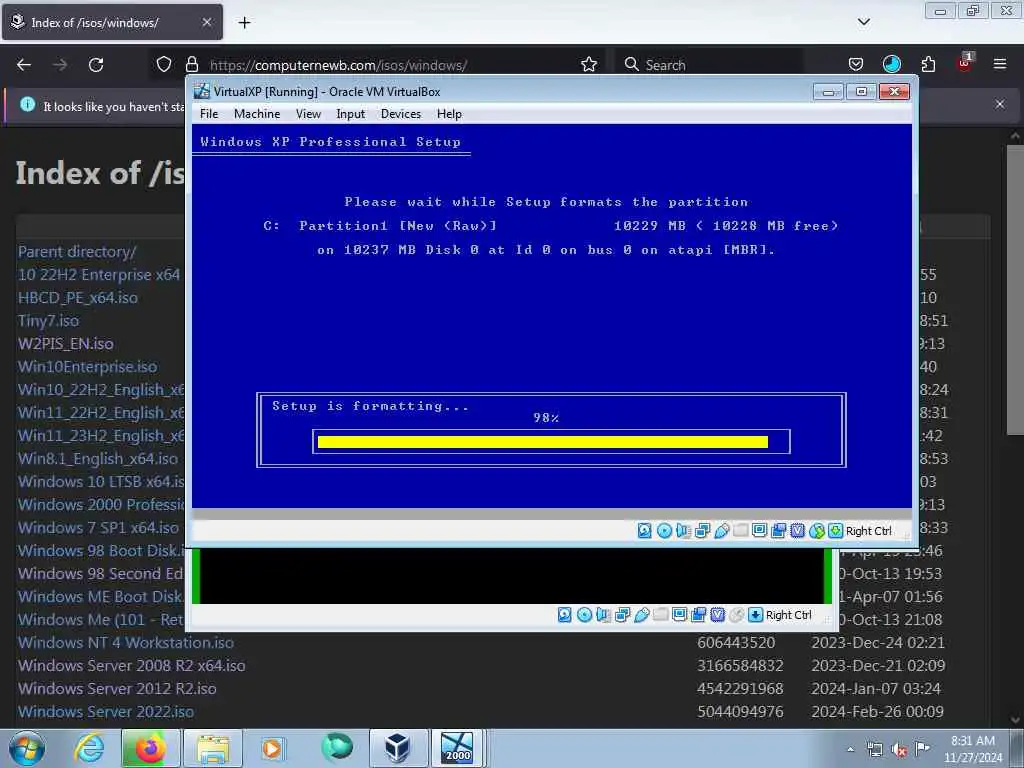Reload the Firefox page

[96, 65]
